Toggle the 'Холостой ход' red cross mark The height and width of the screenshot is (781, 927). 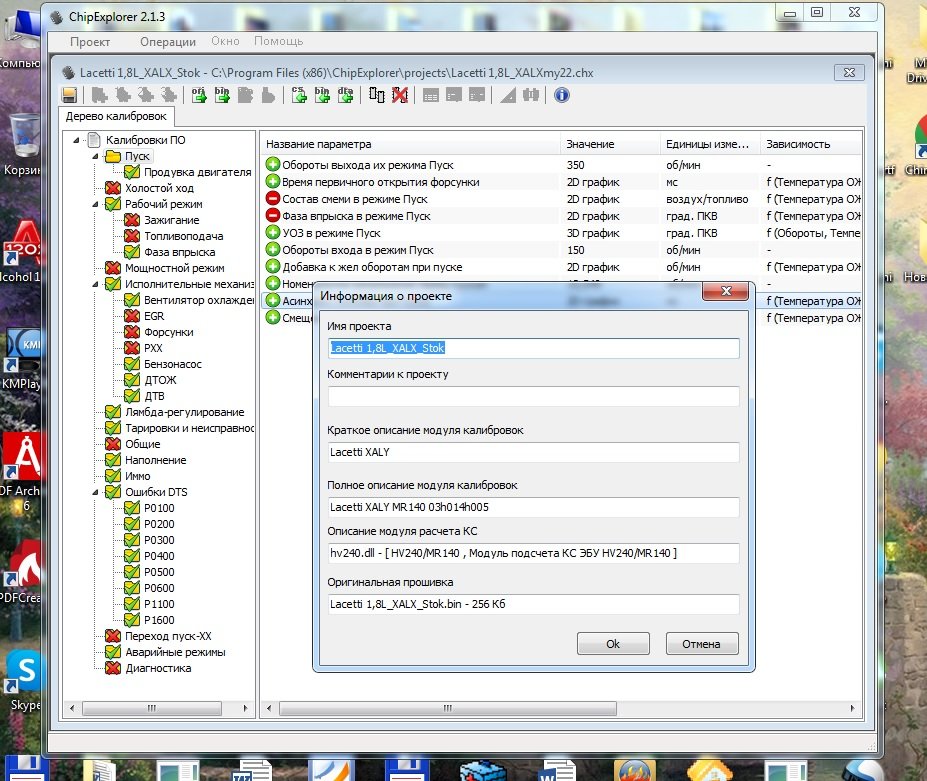tap(113, 188)
